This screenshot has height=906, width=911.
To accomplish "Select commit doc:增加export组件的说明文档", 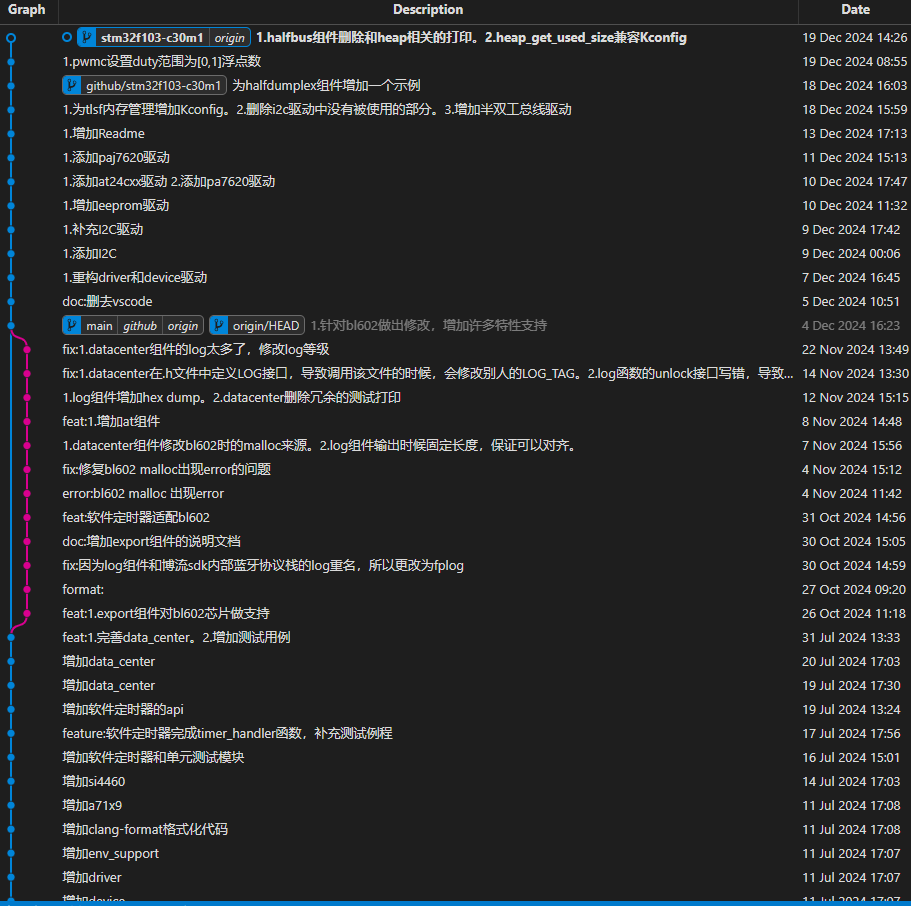I will pyautogui.click(x=151, y=542).
